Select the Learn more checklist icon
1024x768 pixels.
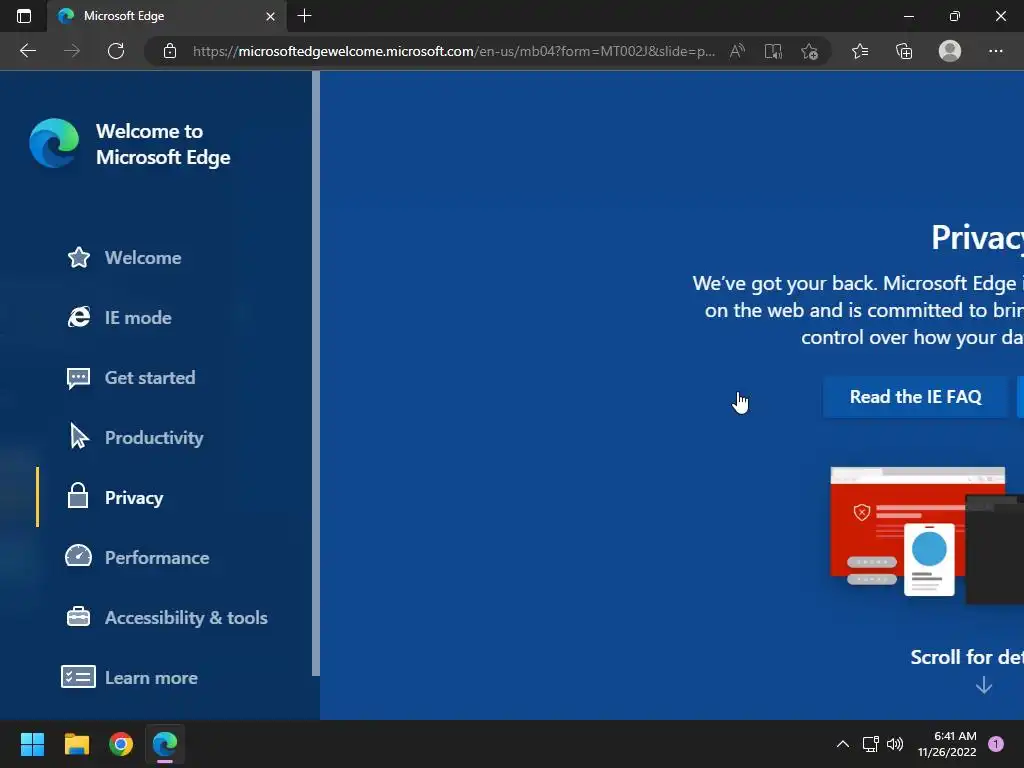[78, 677]
